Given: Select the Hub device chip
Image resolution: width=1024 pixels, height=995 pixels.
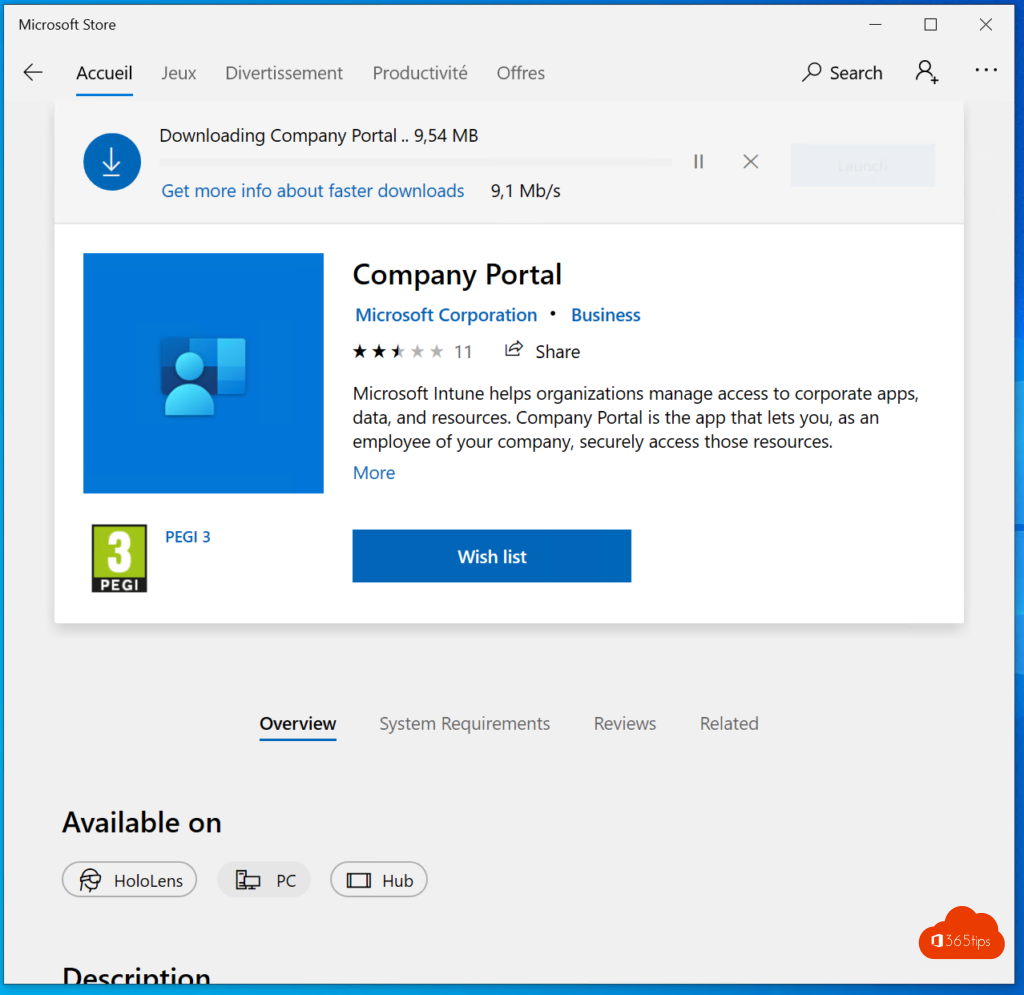Looking at the screenshot, I should 379,880.
